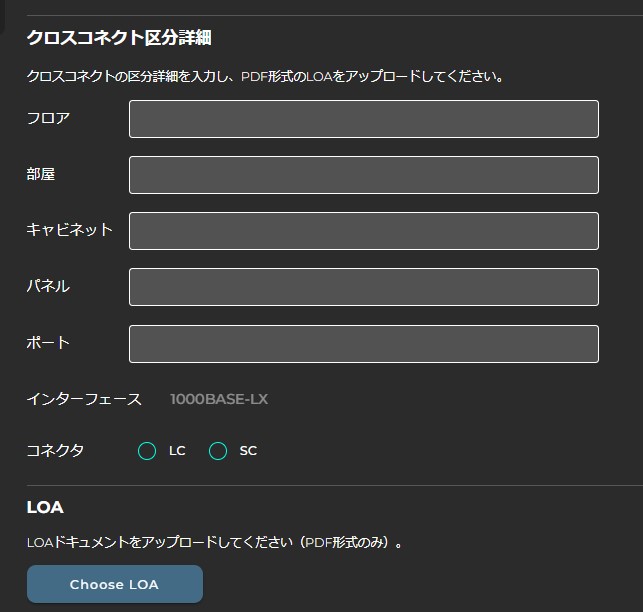
Task: Click the フロア field label
Action: [x=48, y=119]
